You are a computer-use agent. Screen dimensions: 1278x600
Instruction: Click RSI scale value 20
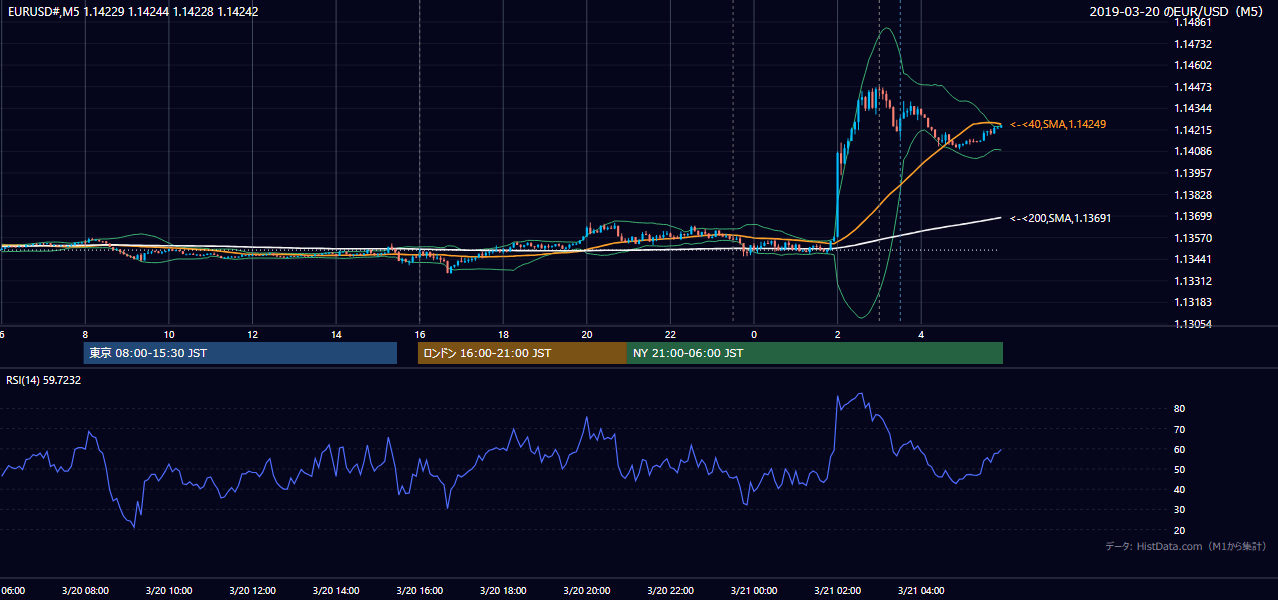tap(1180, 530)
